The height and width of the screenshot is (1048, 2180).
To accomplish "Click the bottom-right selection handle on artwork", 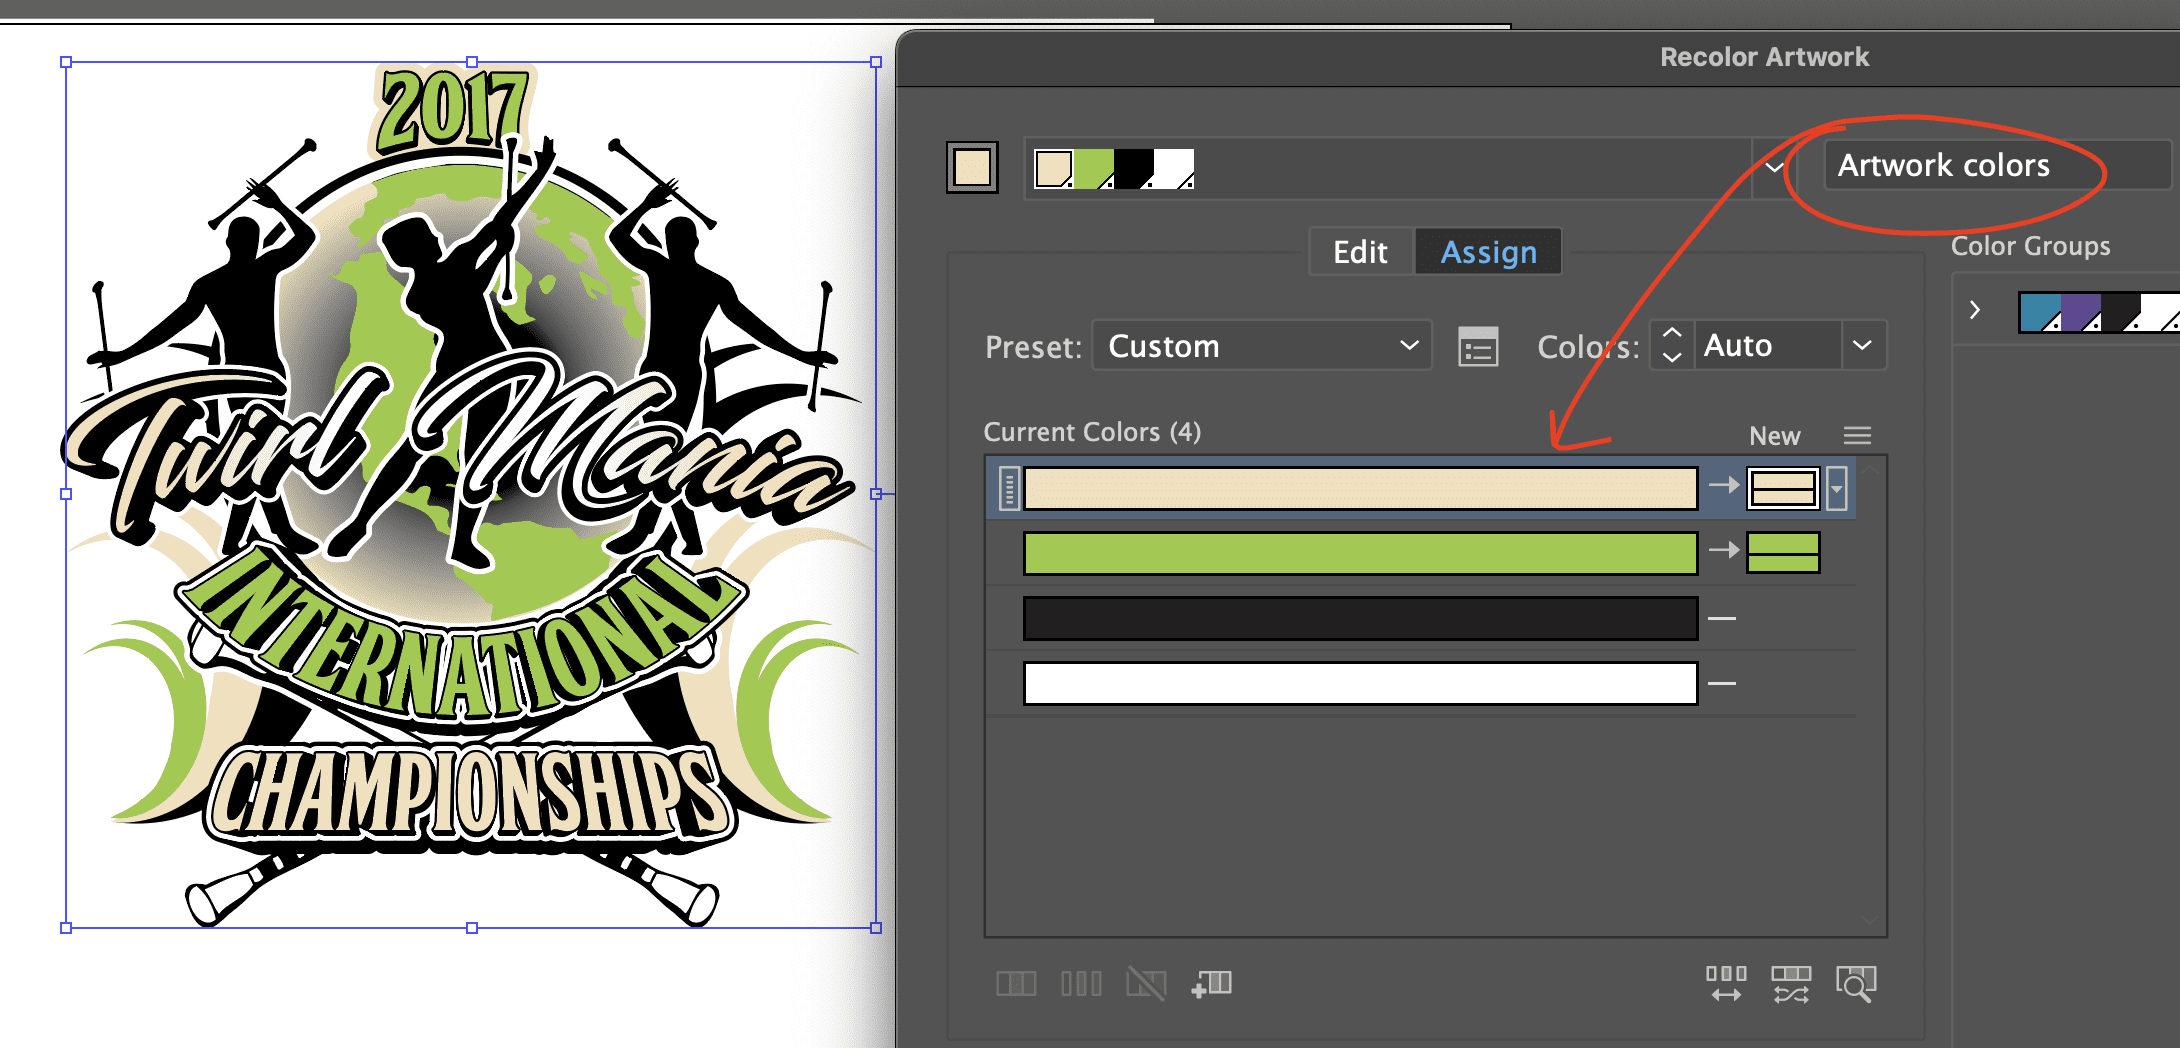I will point(876,928).
